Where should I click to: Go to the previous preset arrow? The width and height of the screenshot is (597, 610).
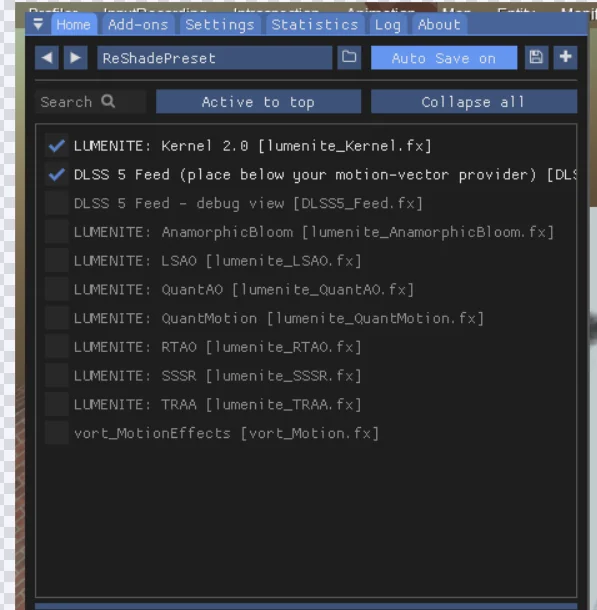(x=47, y=58)
